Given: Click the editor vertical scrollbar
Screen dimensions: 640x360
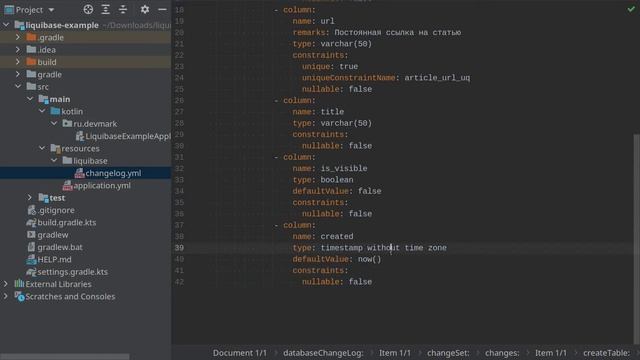Looking at the screenshot, I should 637,239.
